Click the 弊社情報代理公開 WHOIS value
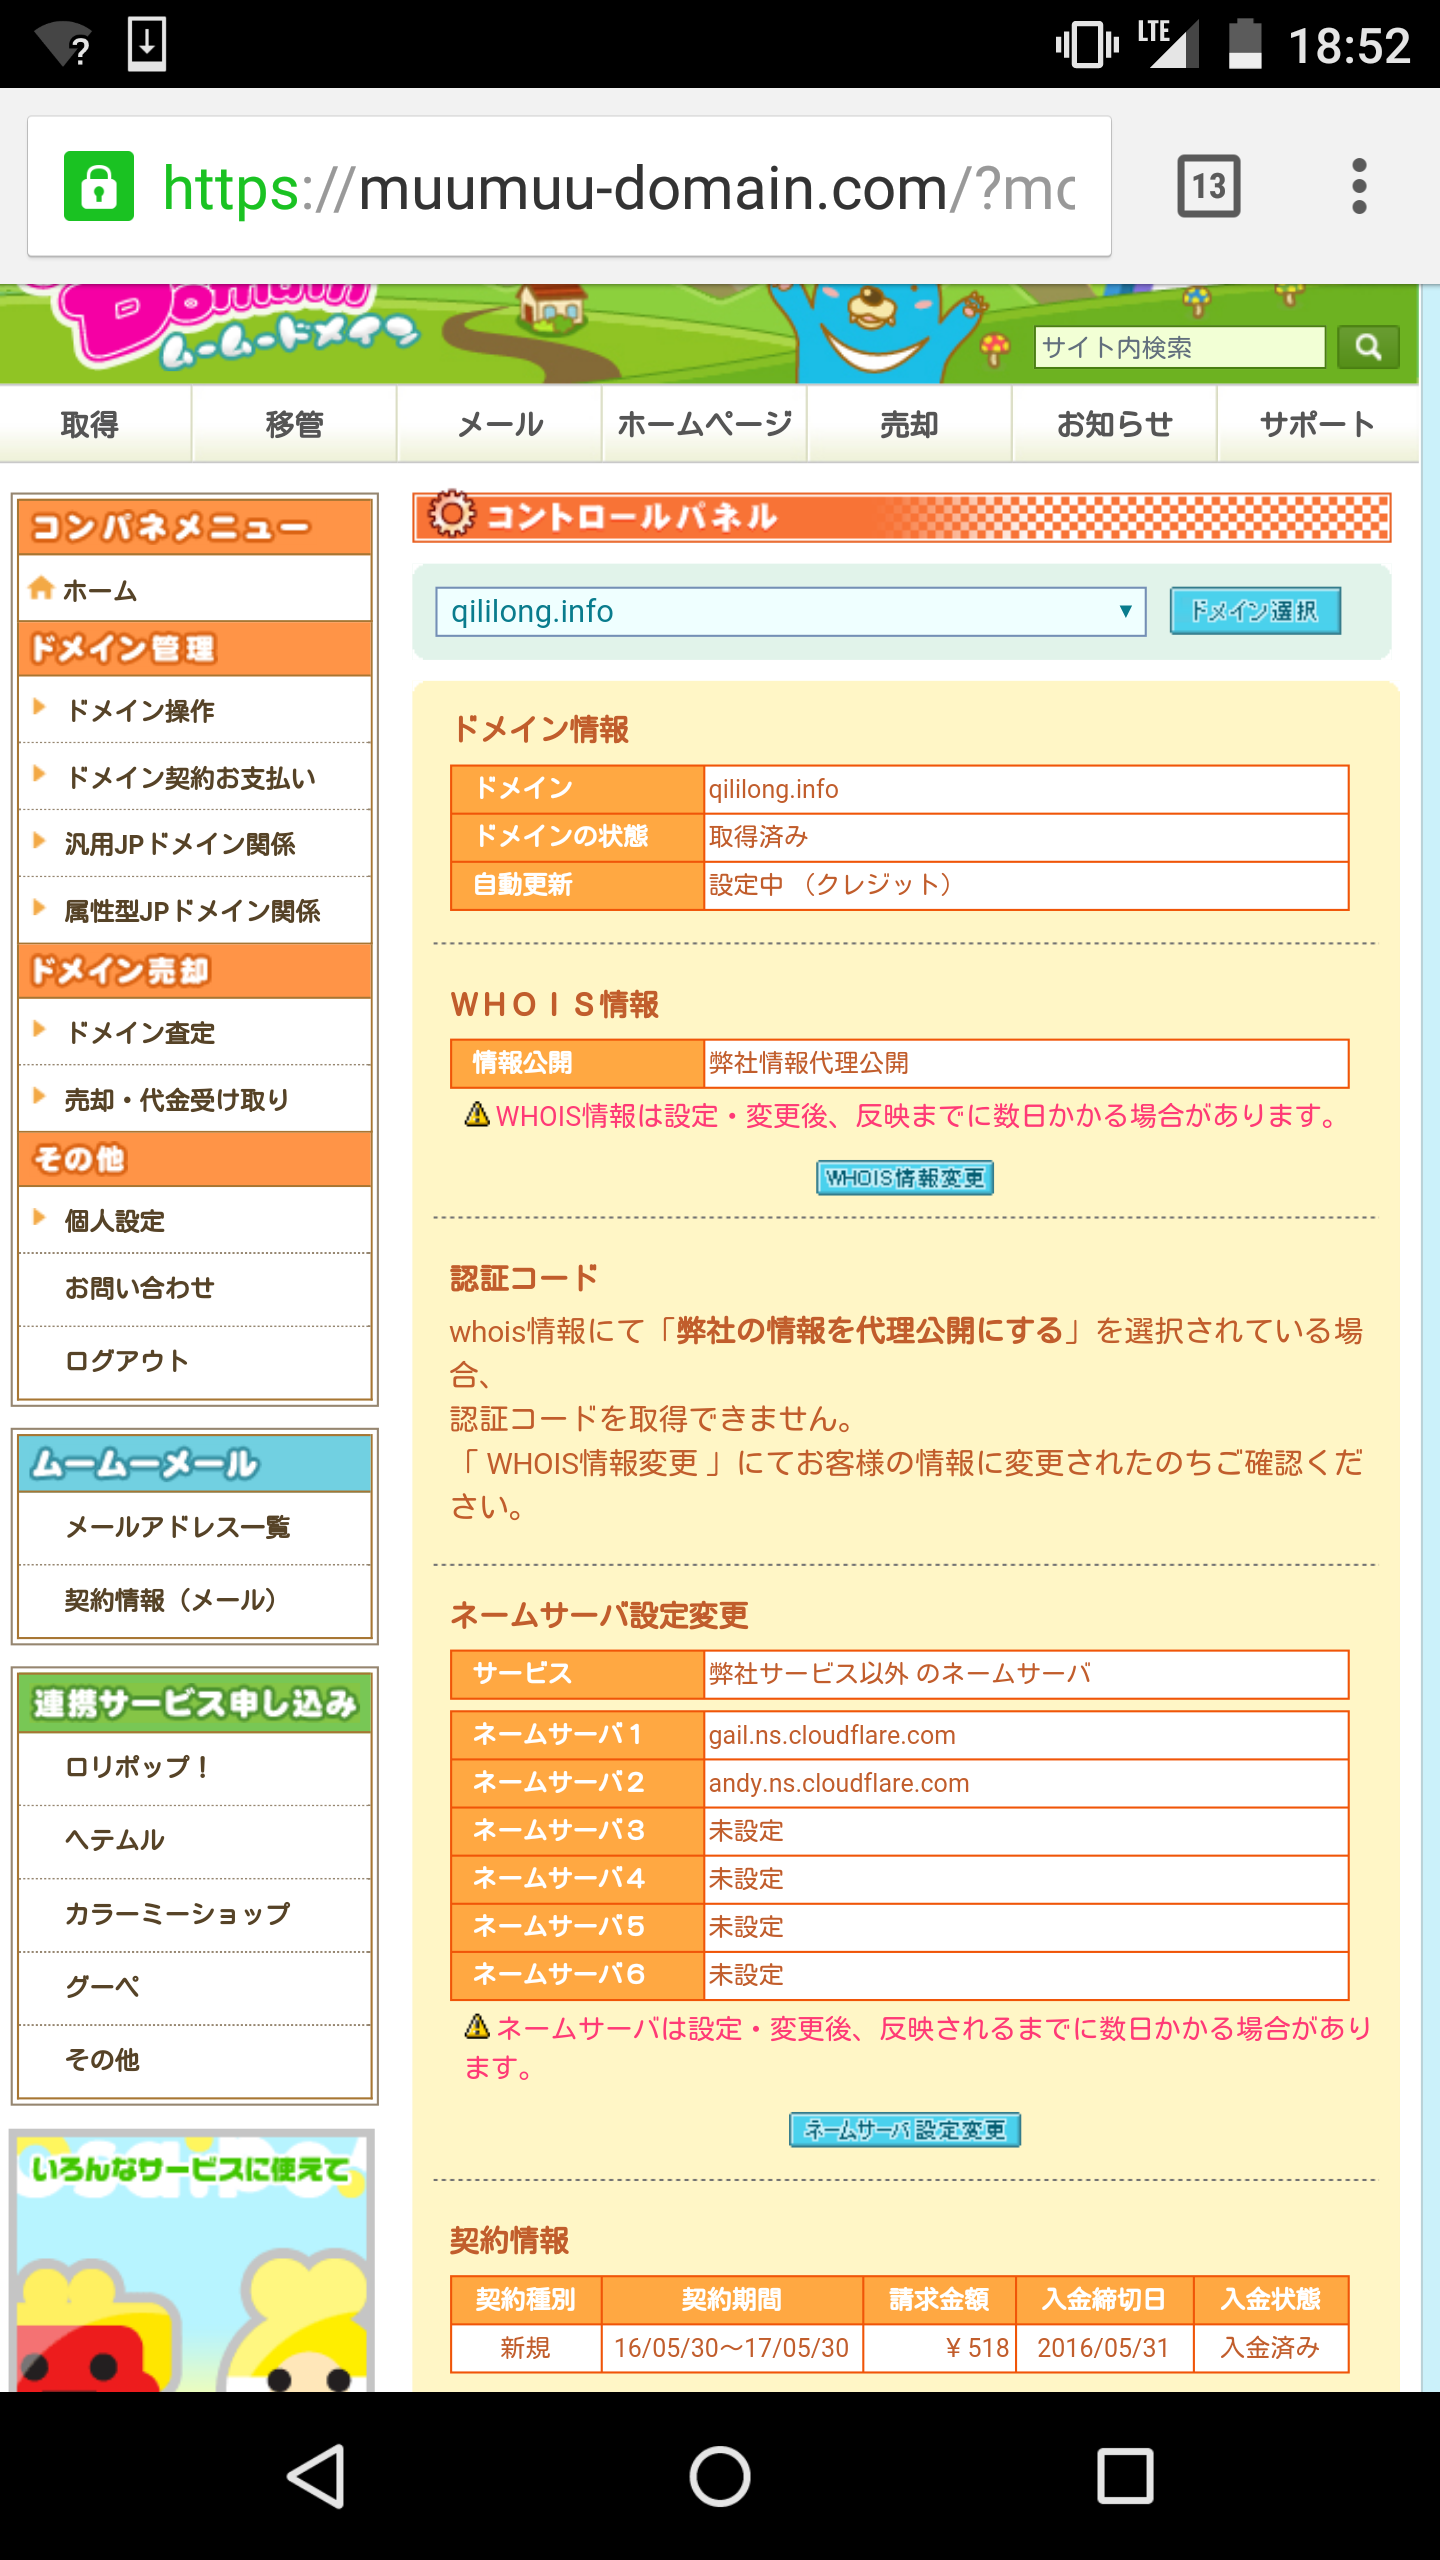The height and width of the screenshot is (2560, 1440). (x=809, y=1062)
